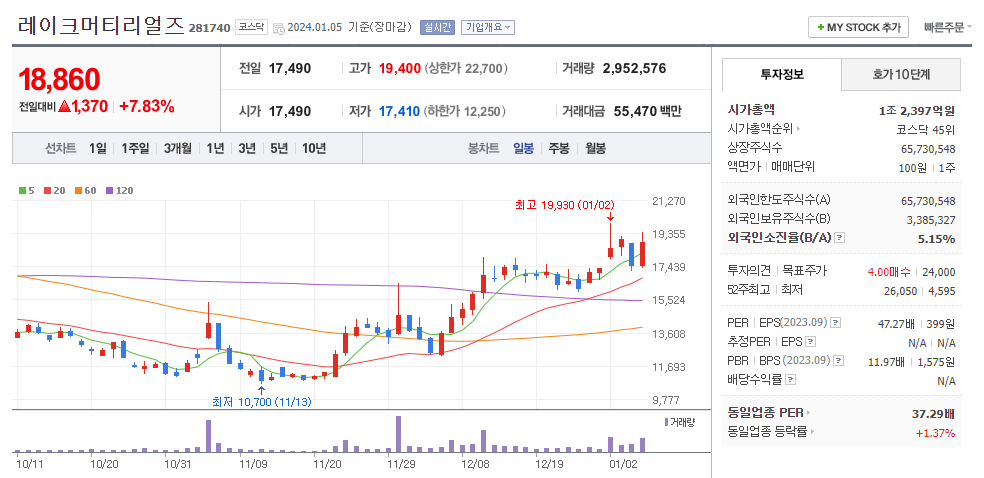Select the 3개월 line chart
Screen dimensions: 984x478
click(x=178, y=149)
